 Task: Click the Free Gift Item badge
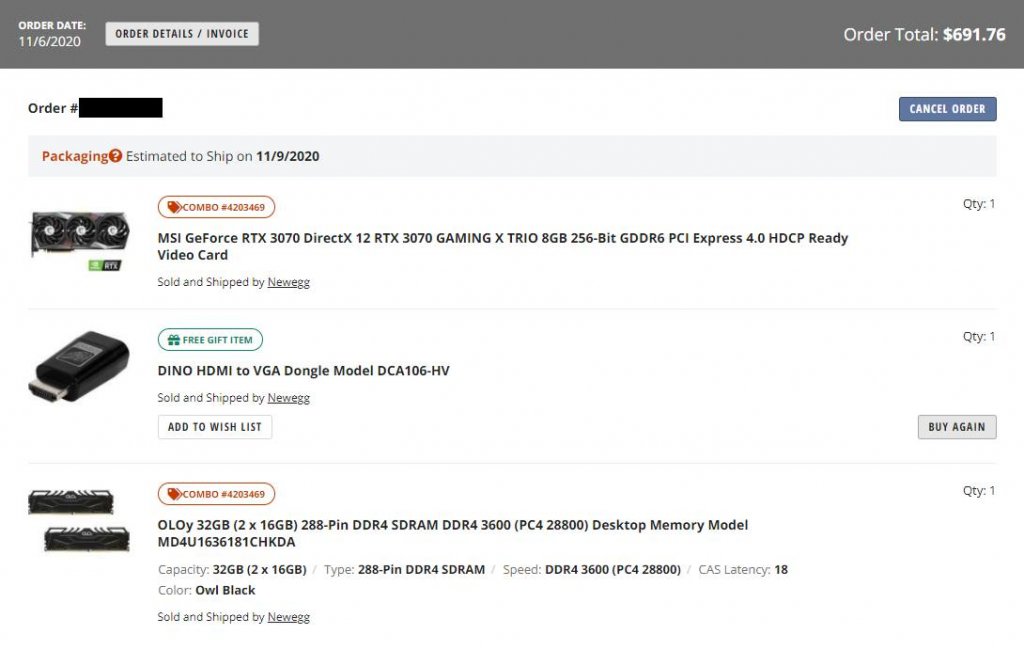coord(210,340)
